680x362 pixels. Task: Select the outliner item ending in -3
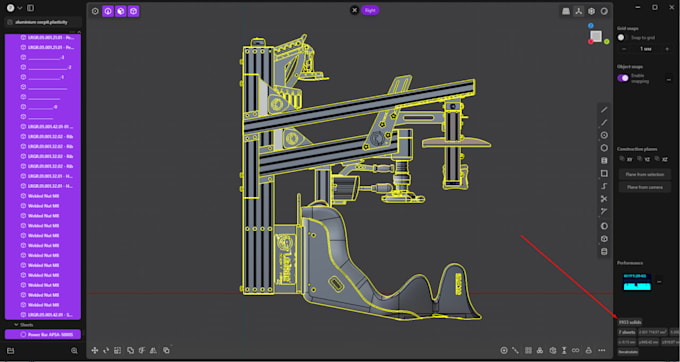tap(42, 57)
